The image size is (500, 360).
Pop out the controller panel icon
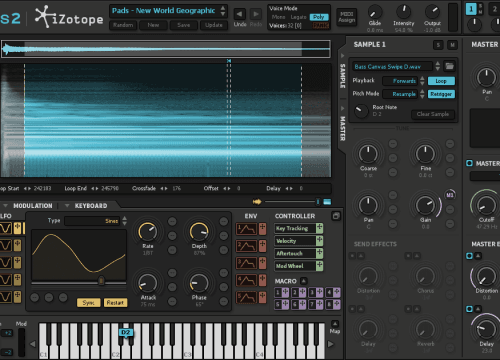pos(336,216)
